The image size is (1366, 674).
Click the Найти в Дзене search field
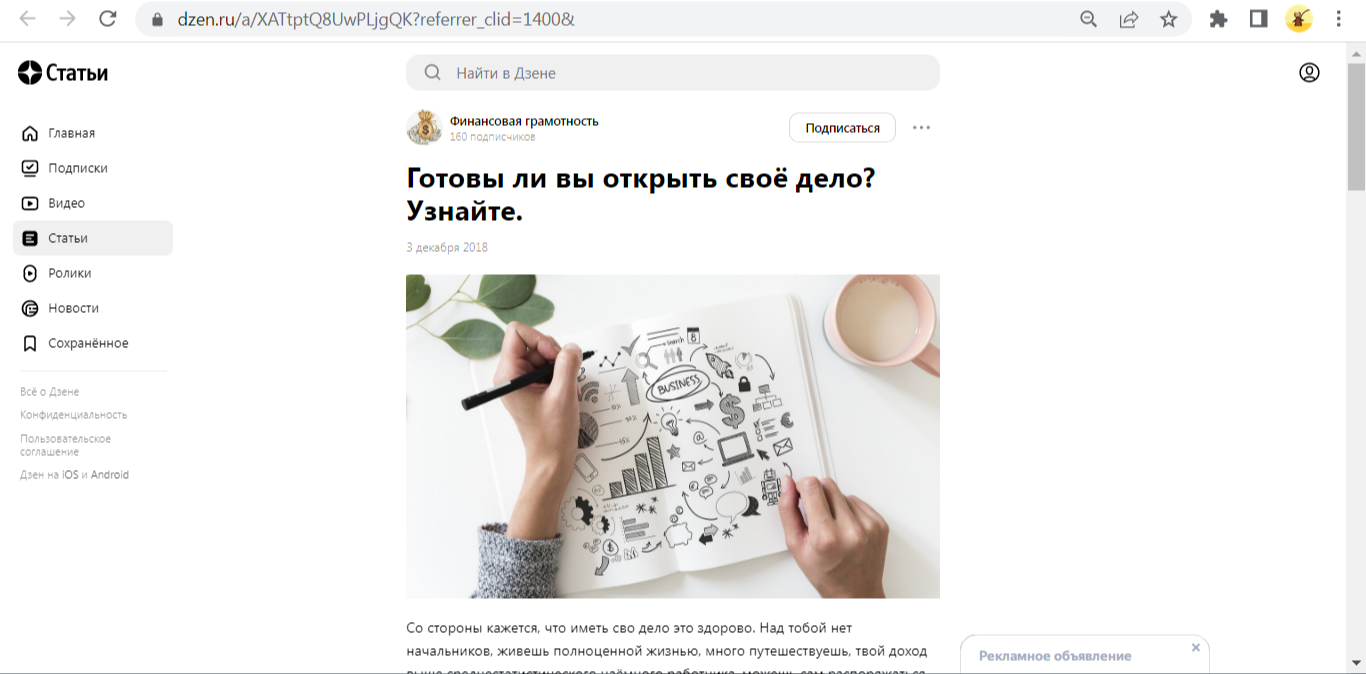click(x=673, y=73)
